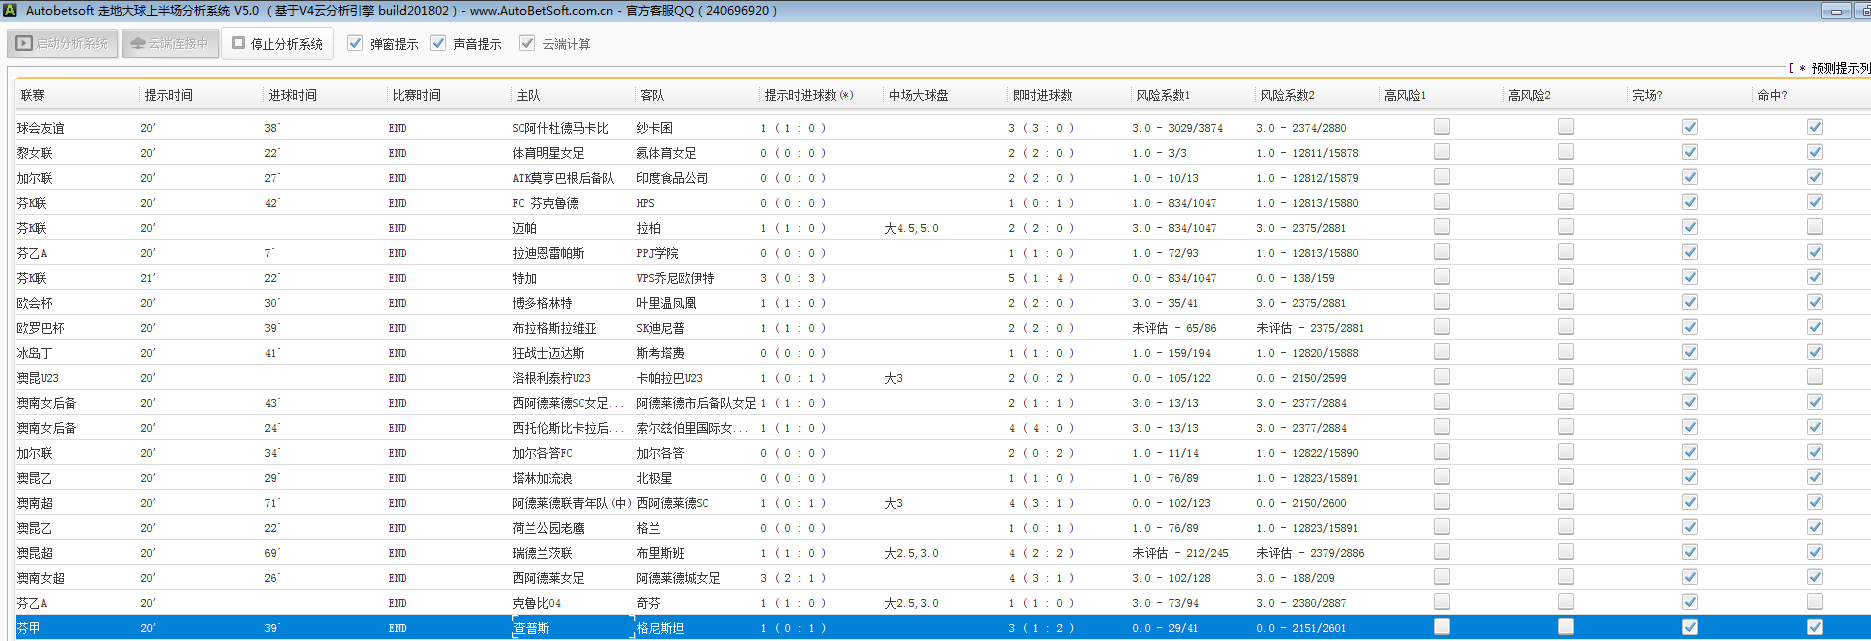1871x641 pixels.
Task: Click the cloud icon on 云端连接中
Action: coord(138,44)
